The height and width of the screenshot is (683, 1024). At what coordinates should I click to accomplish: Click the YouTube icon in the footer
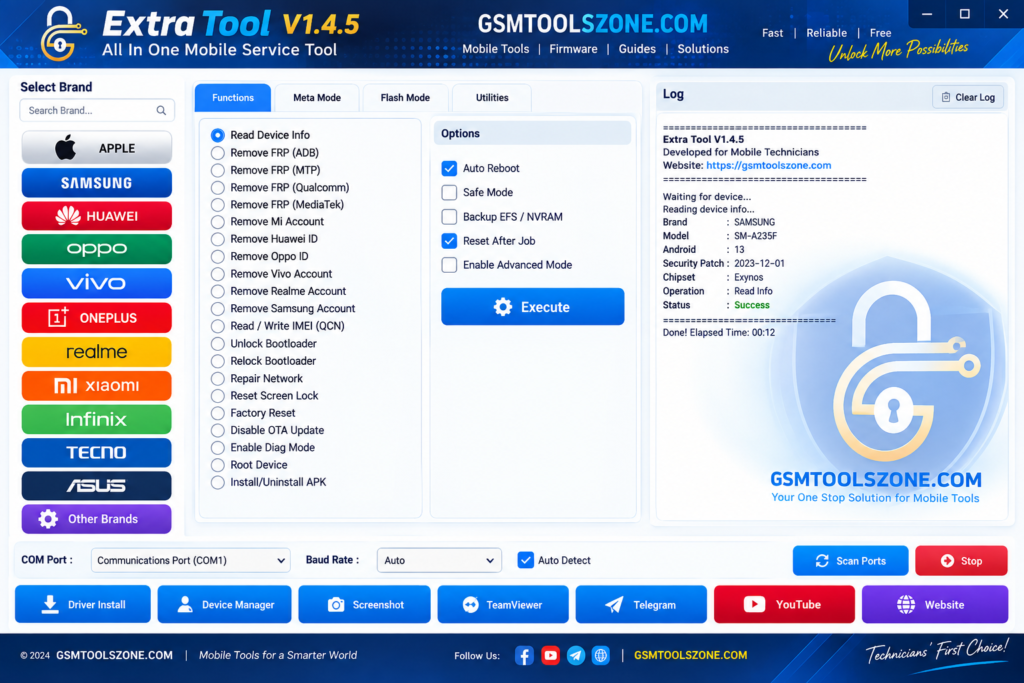[551, 655]
